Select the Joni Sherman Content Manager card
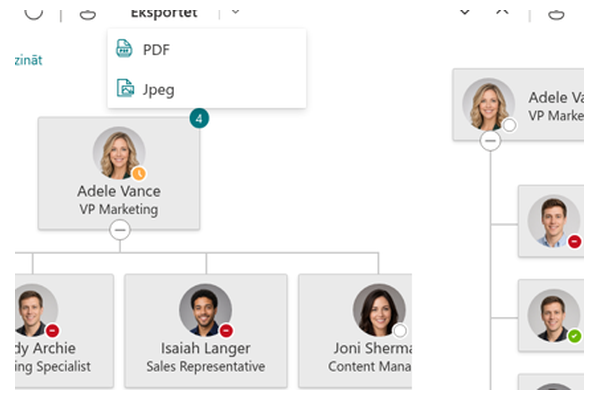600x400 pixels. (355, 331)
